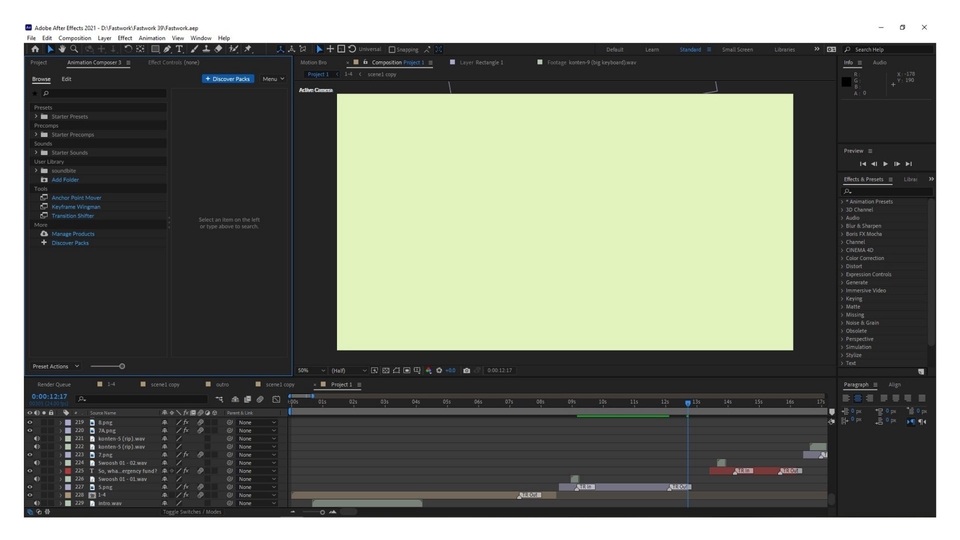Screen dimensions: 960x540
Task: Expand the Starter Presets folder
Action: tap(36, 116)
